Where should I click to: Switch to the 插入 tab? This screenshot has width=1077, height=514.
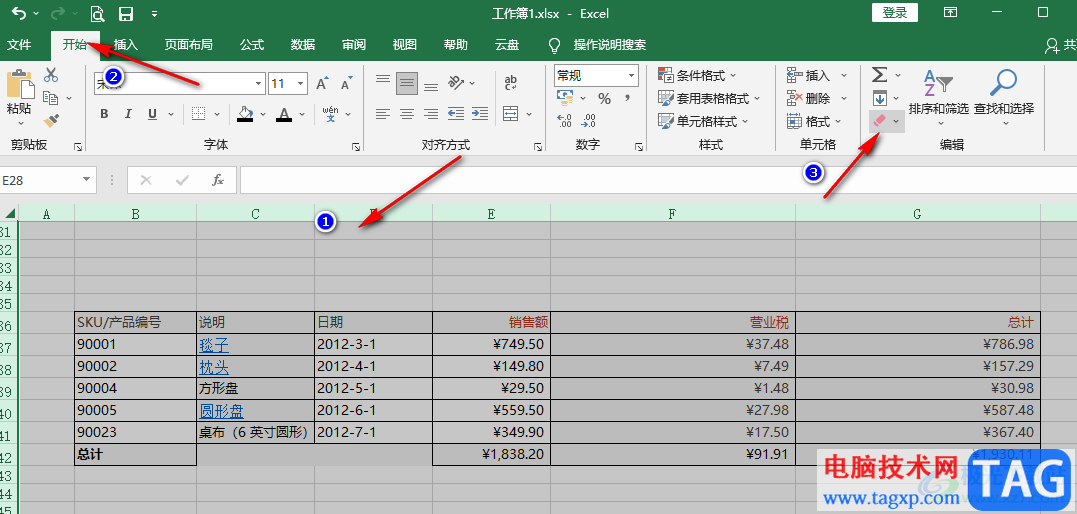tap(126, 45)
